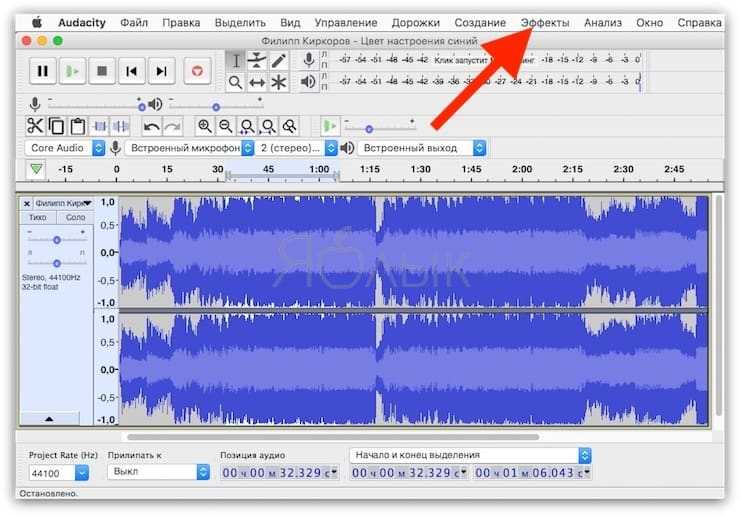
Task: Open the Встроенный выход output dropdown
Action: [x=422, y=148]
